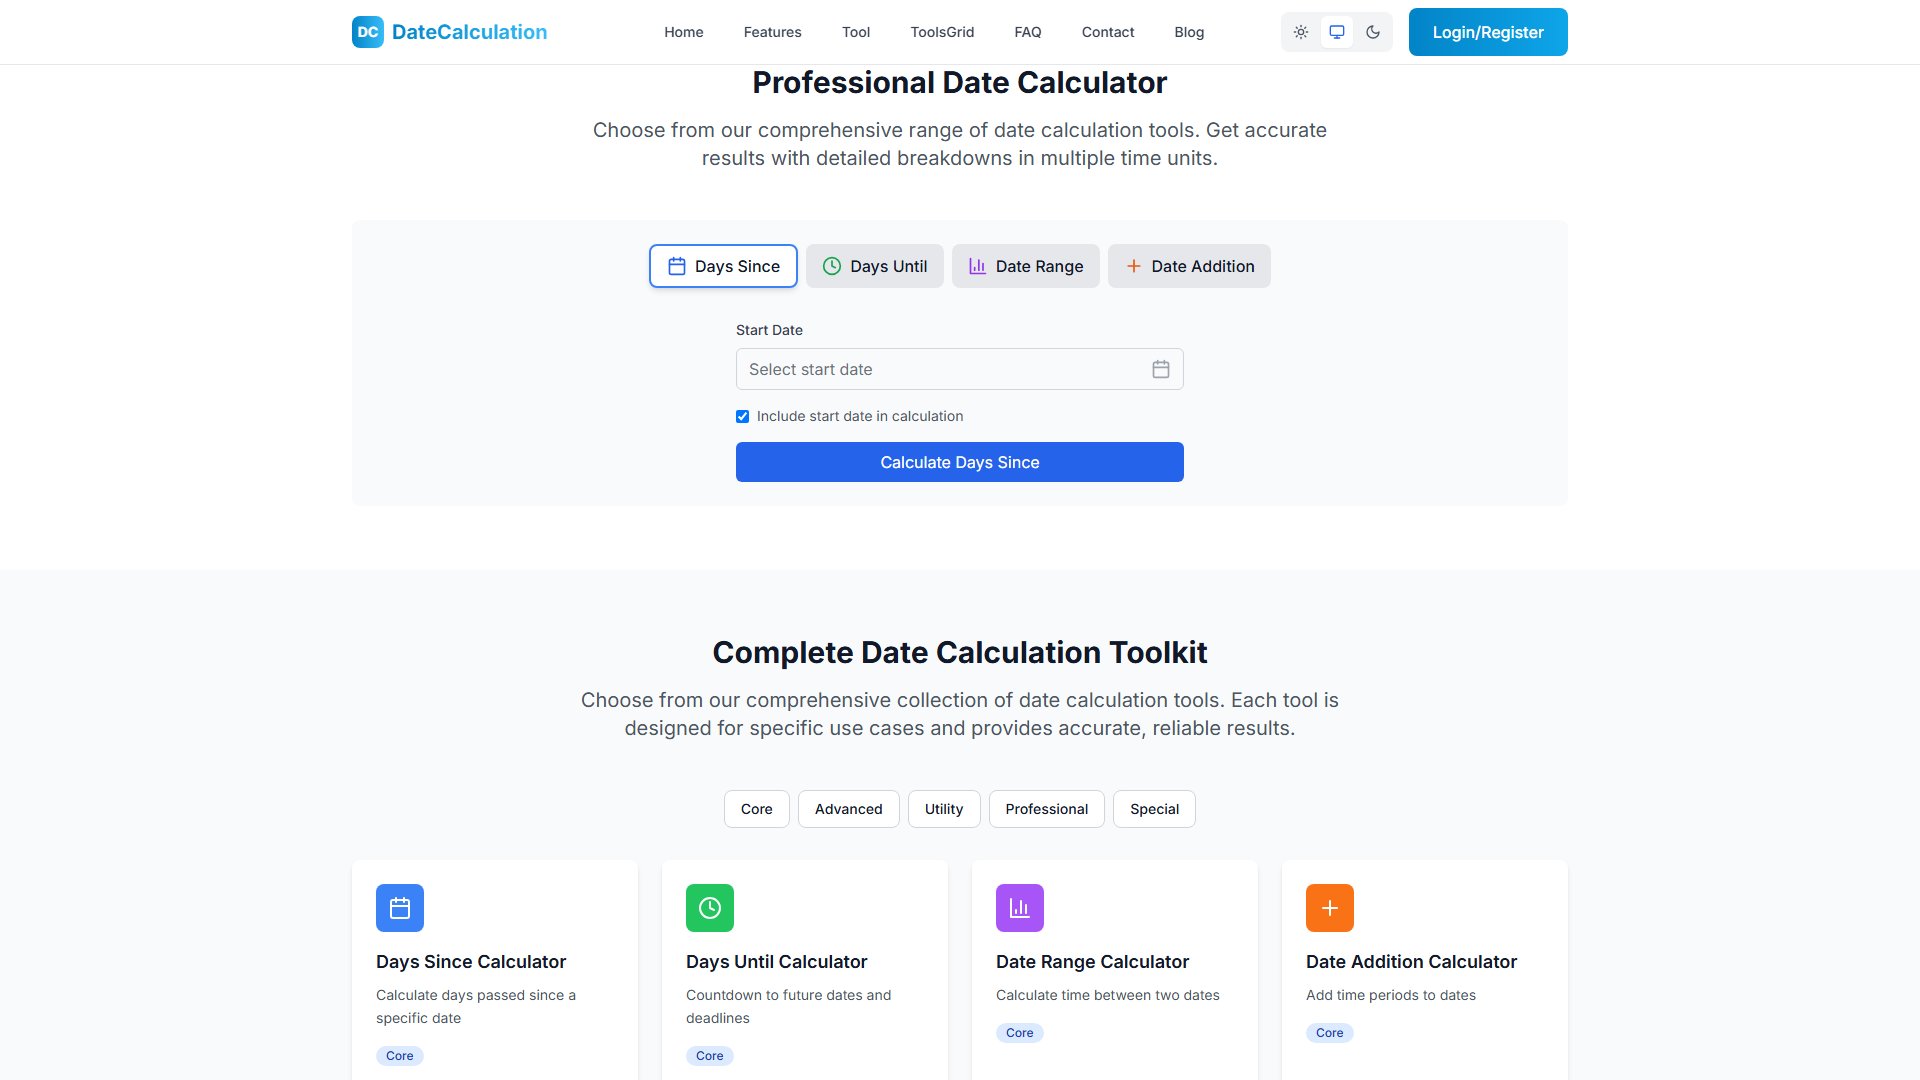The width and height of the screenshot is (1920, 1080).
Task: Go to the Tool nav link
Action: (x=856, y=32)
